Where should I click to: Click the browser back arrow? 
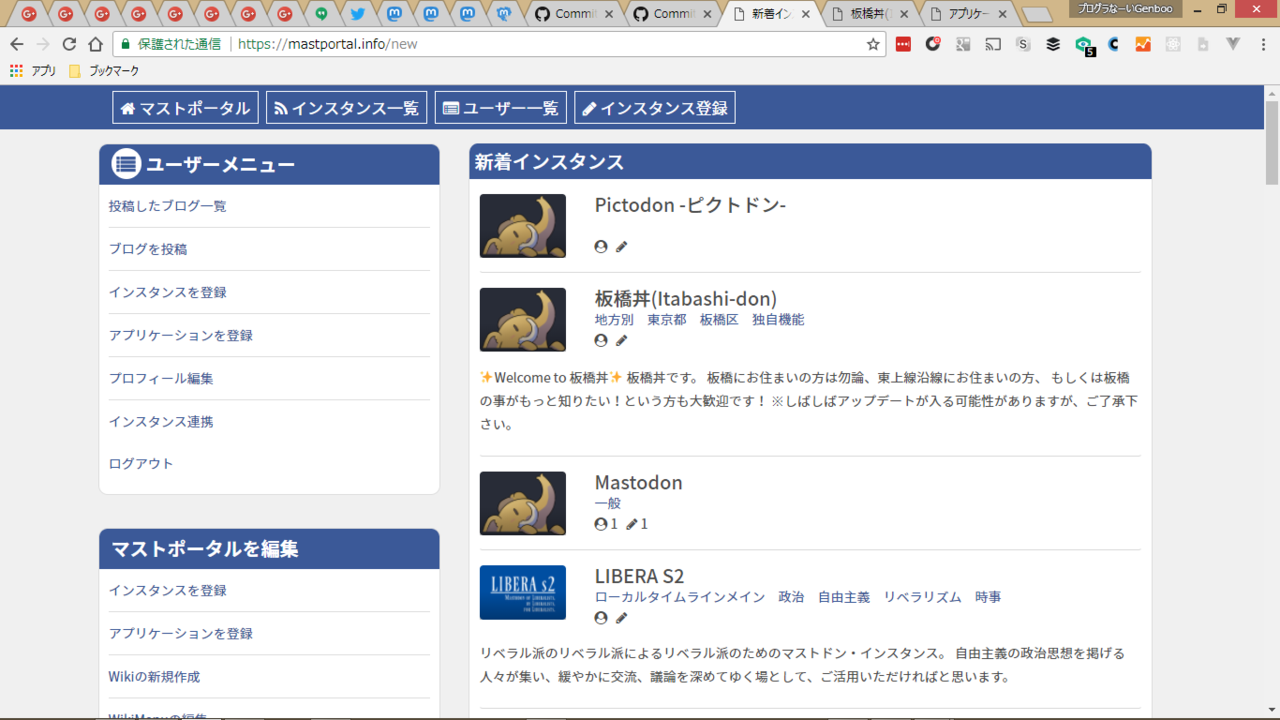pos(16,44)
